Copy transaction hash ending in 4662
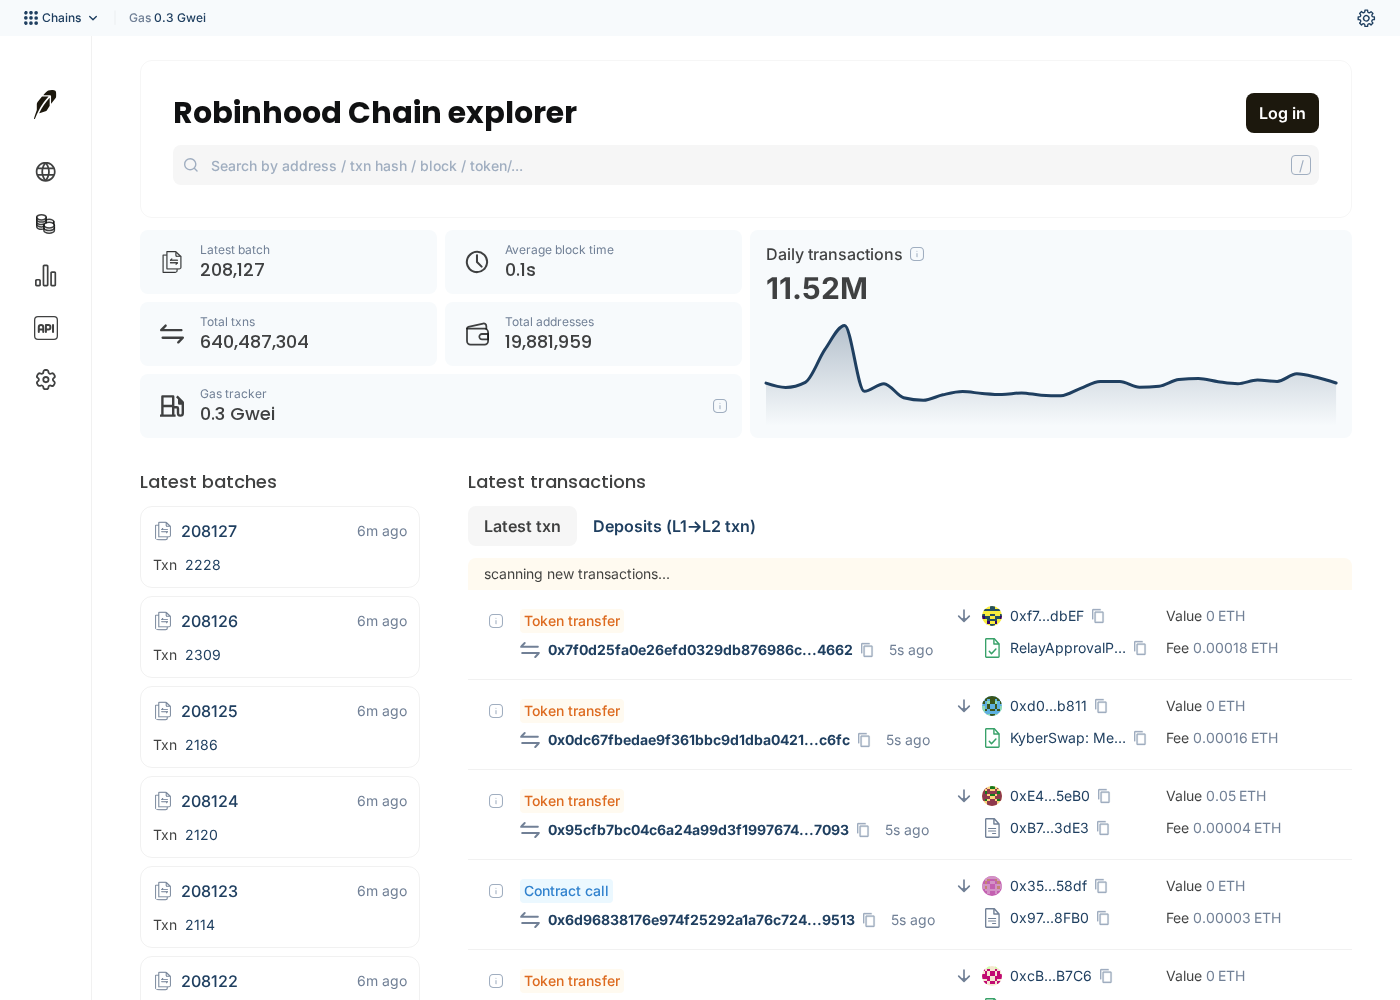This screenshot has height=1000, width=1400. point(867,650)
